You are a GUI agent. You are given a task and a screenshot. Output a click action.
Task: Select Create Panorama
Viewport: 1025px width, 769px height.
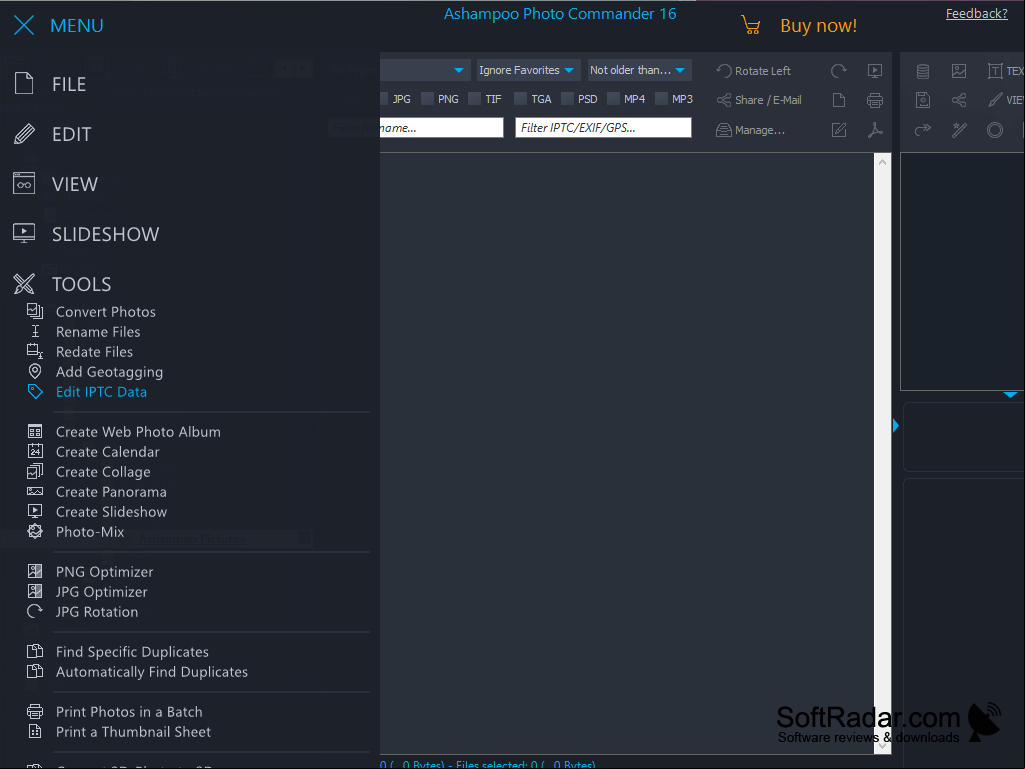click(x=111, y=492)
